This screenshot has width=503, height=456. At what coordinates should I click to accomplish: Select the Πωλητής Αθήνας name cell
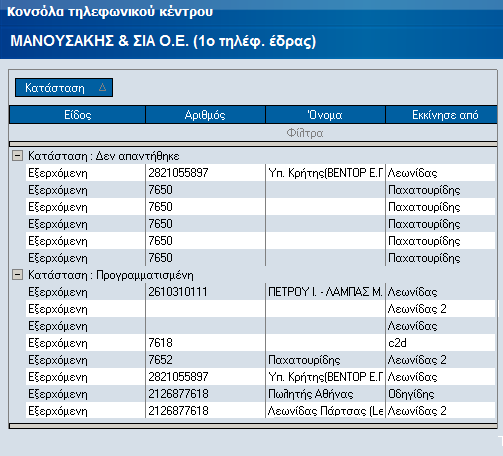(325, 394)
